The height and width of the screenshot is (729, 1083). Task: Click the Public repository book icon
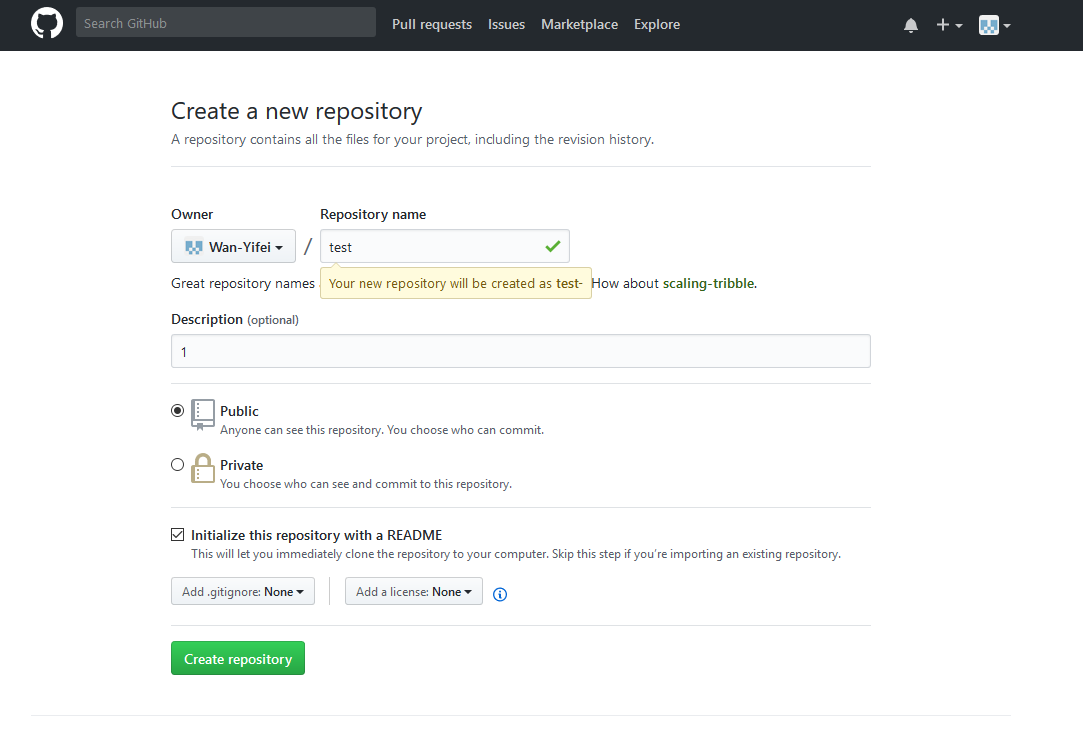203,414
